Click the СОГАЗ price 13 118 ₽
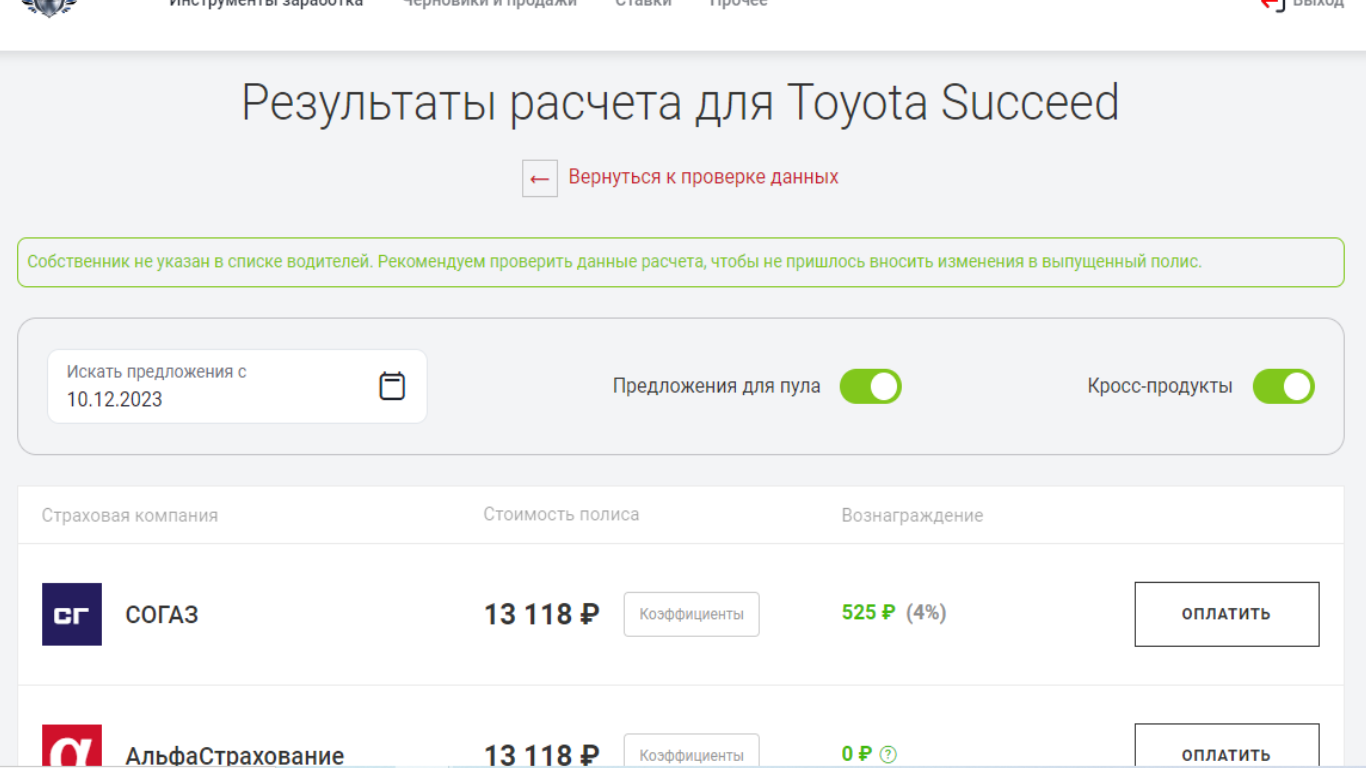1366x768 pixels. (x=542, y=614)
